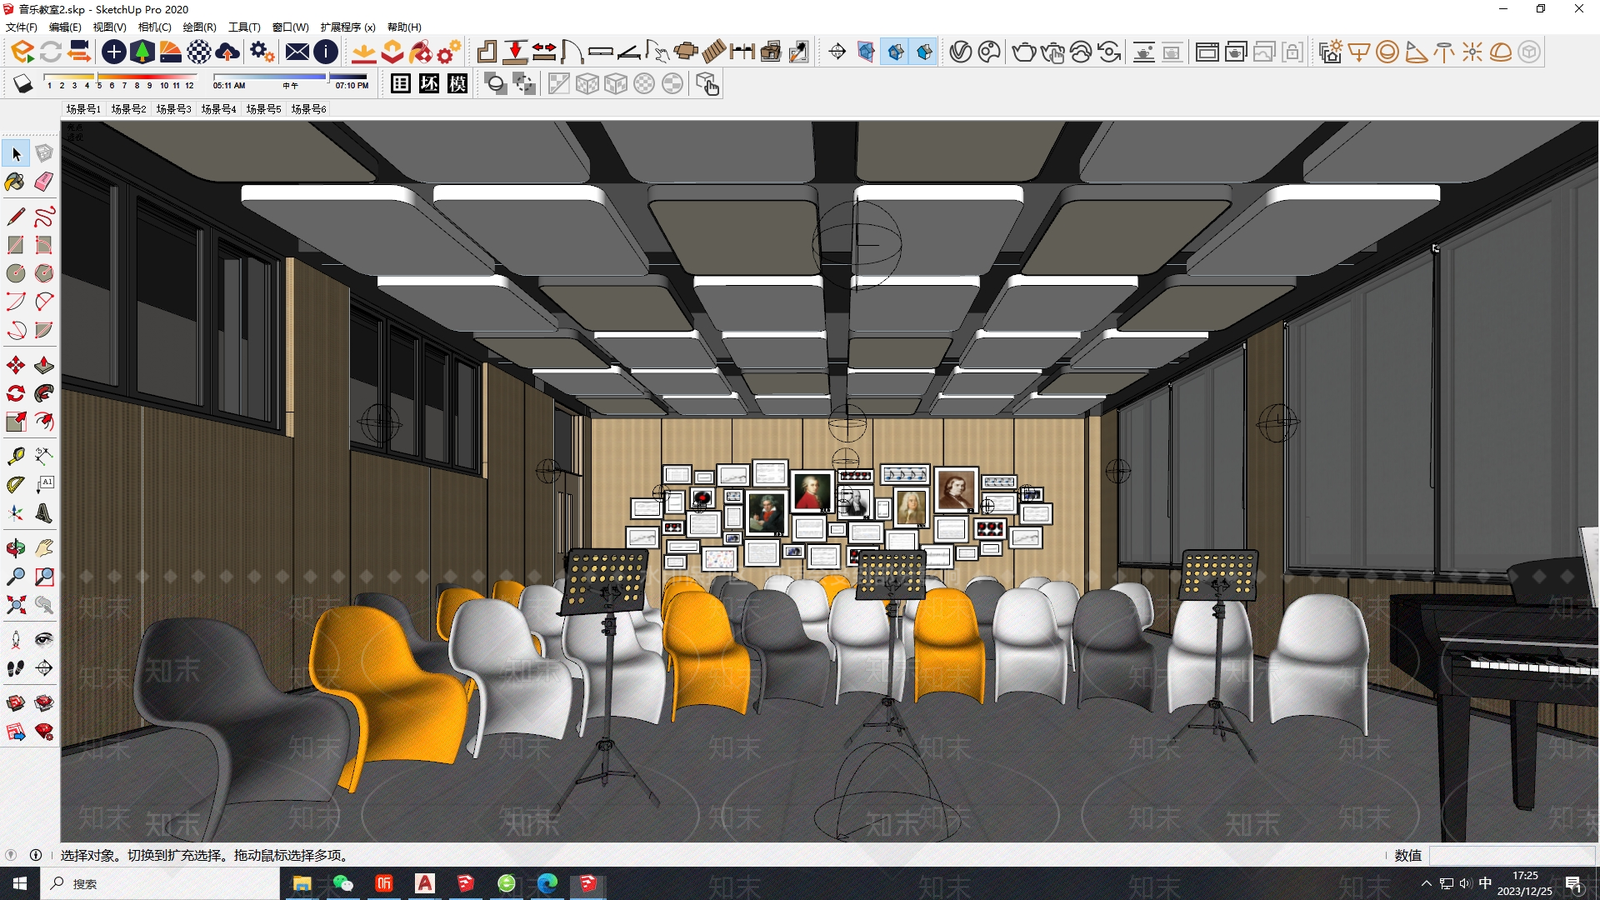Switch to scene tab 场景号6
The width and height of the screenshot is (1600, 900).
tap(308, 109)
